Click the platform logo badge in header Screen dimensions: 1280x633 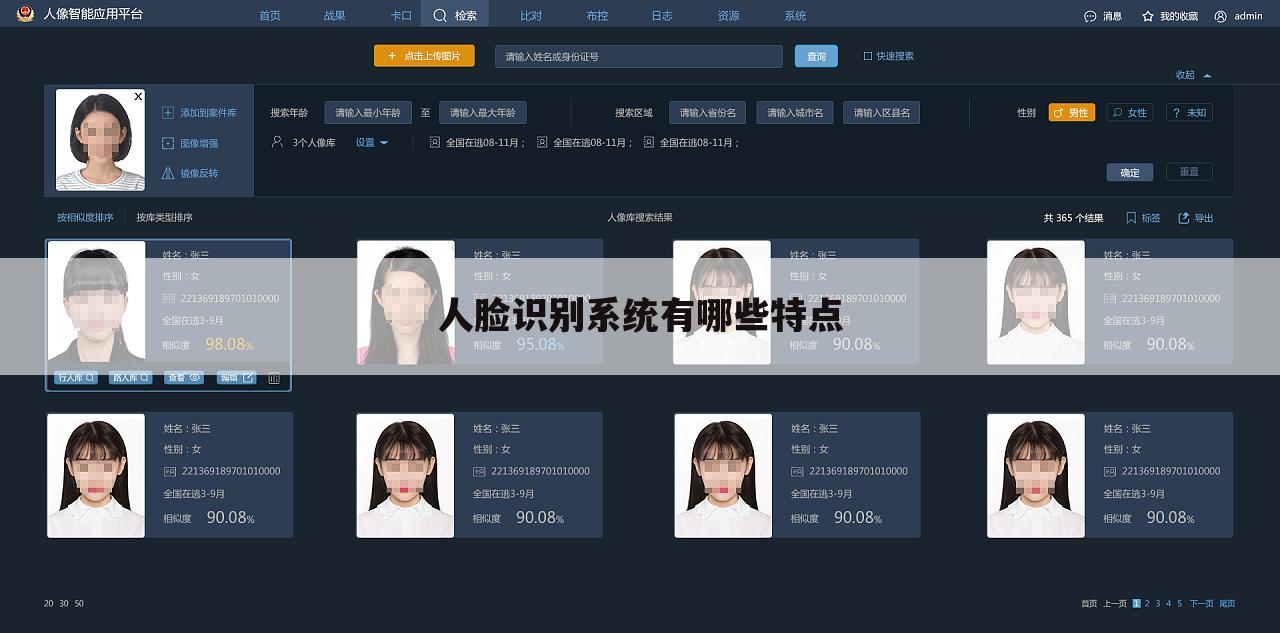pos(25,14)
